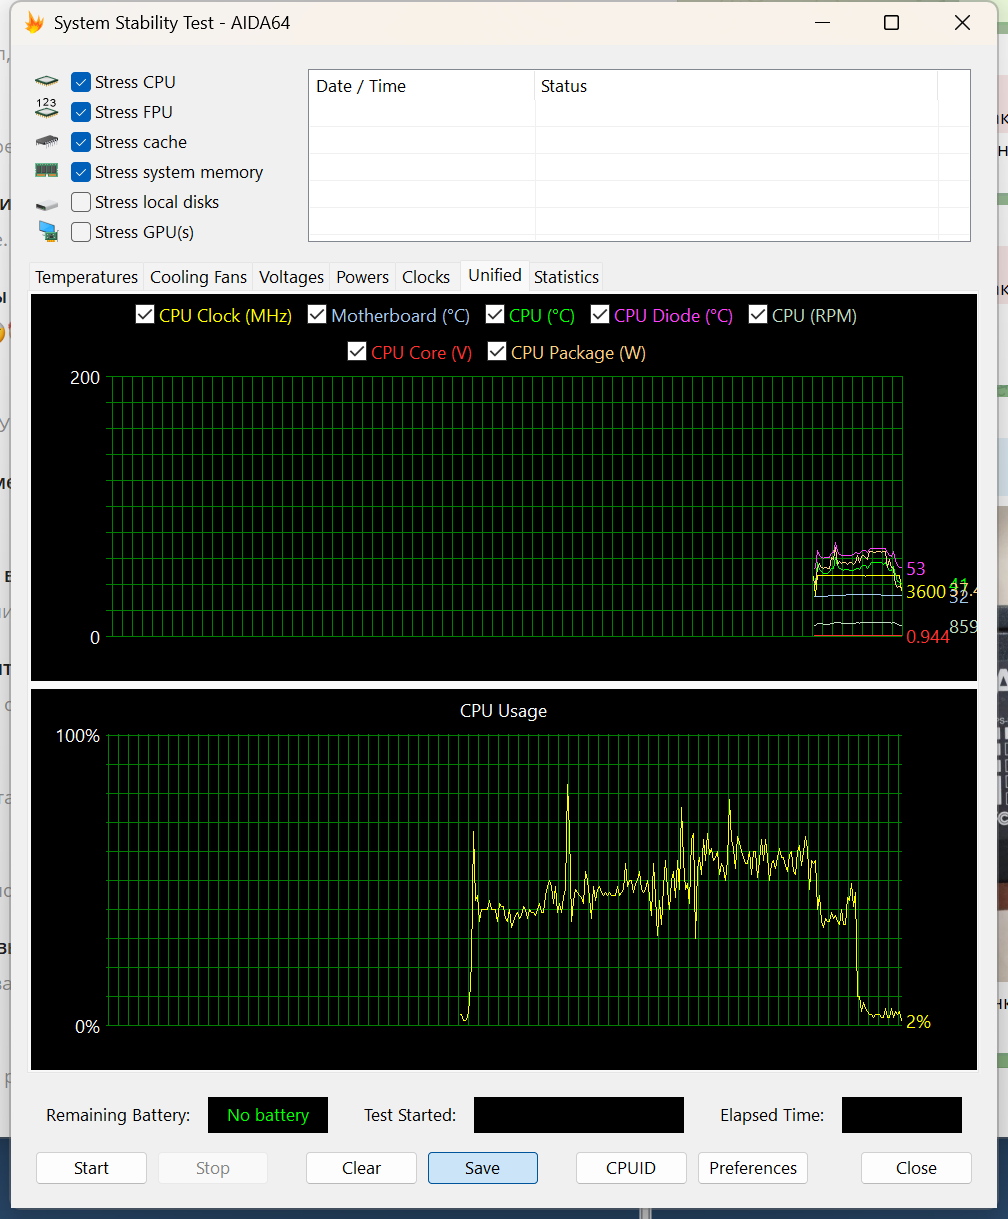The width and height of the screenshot is (1008, 1219).
Task: Click the 123 FPU icon
Action: [x=46, y=111]
